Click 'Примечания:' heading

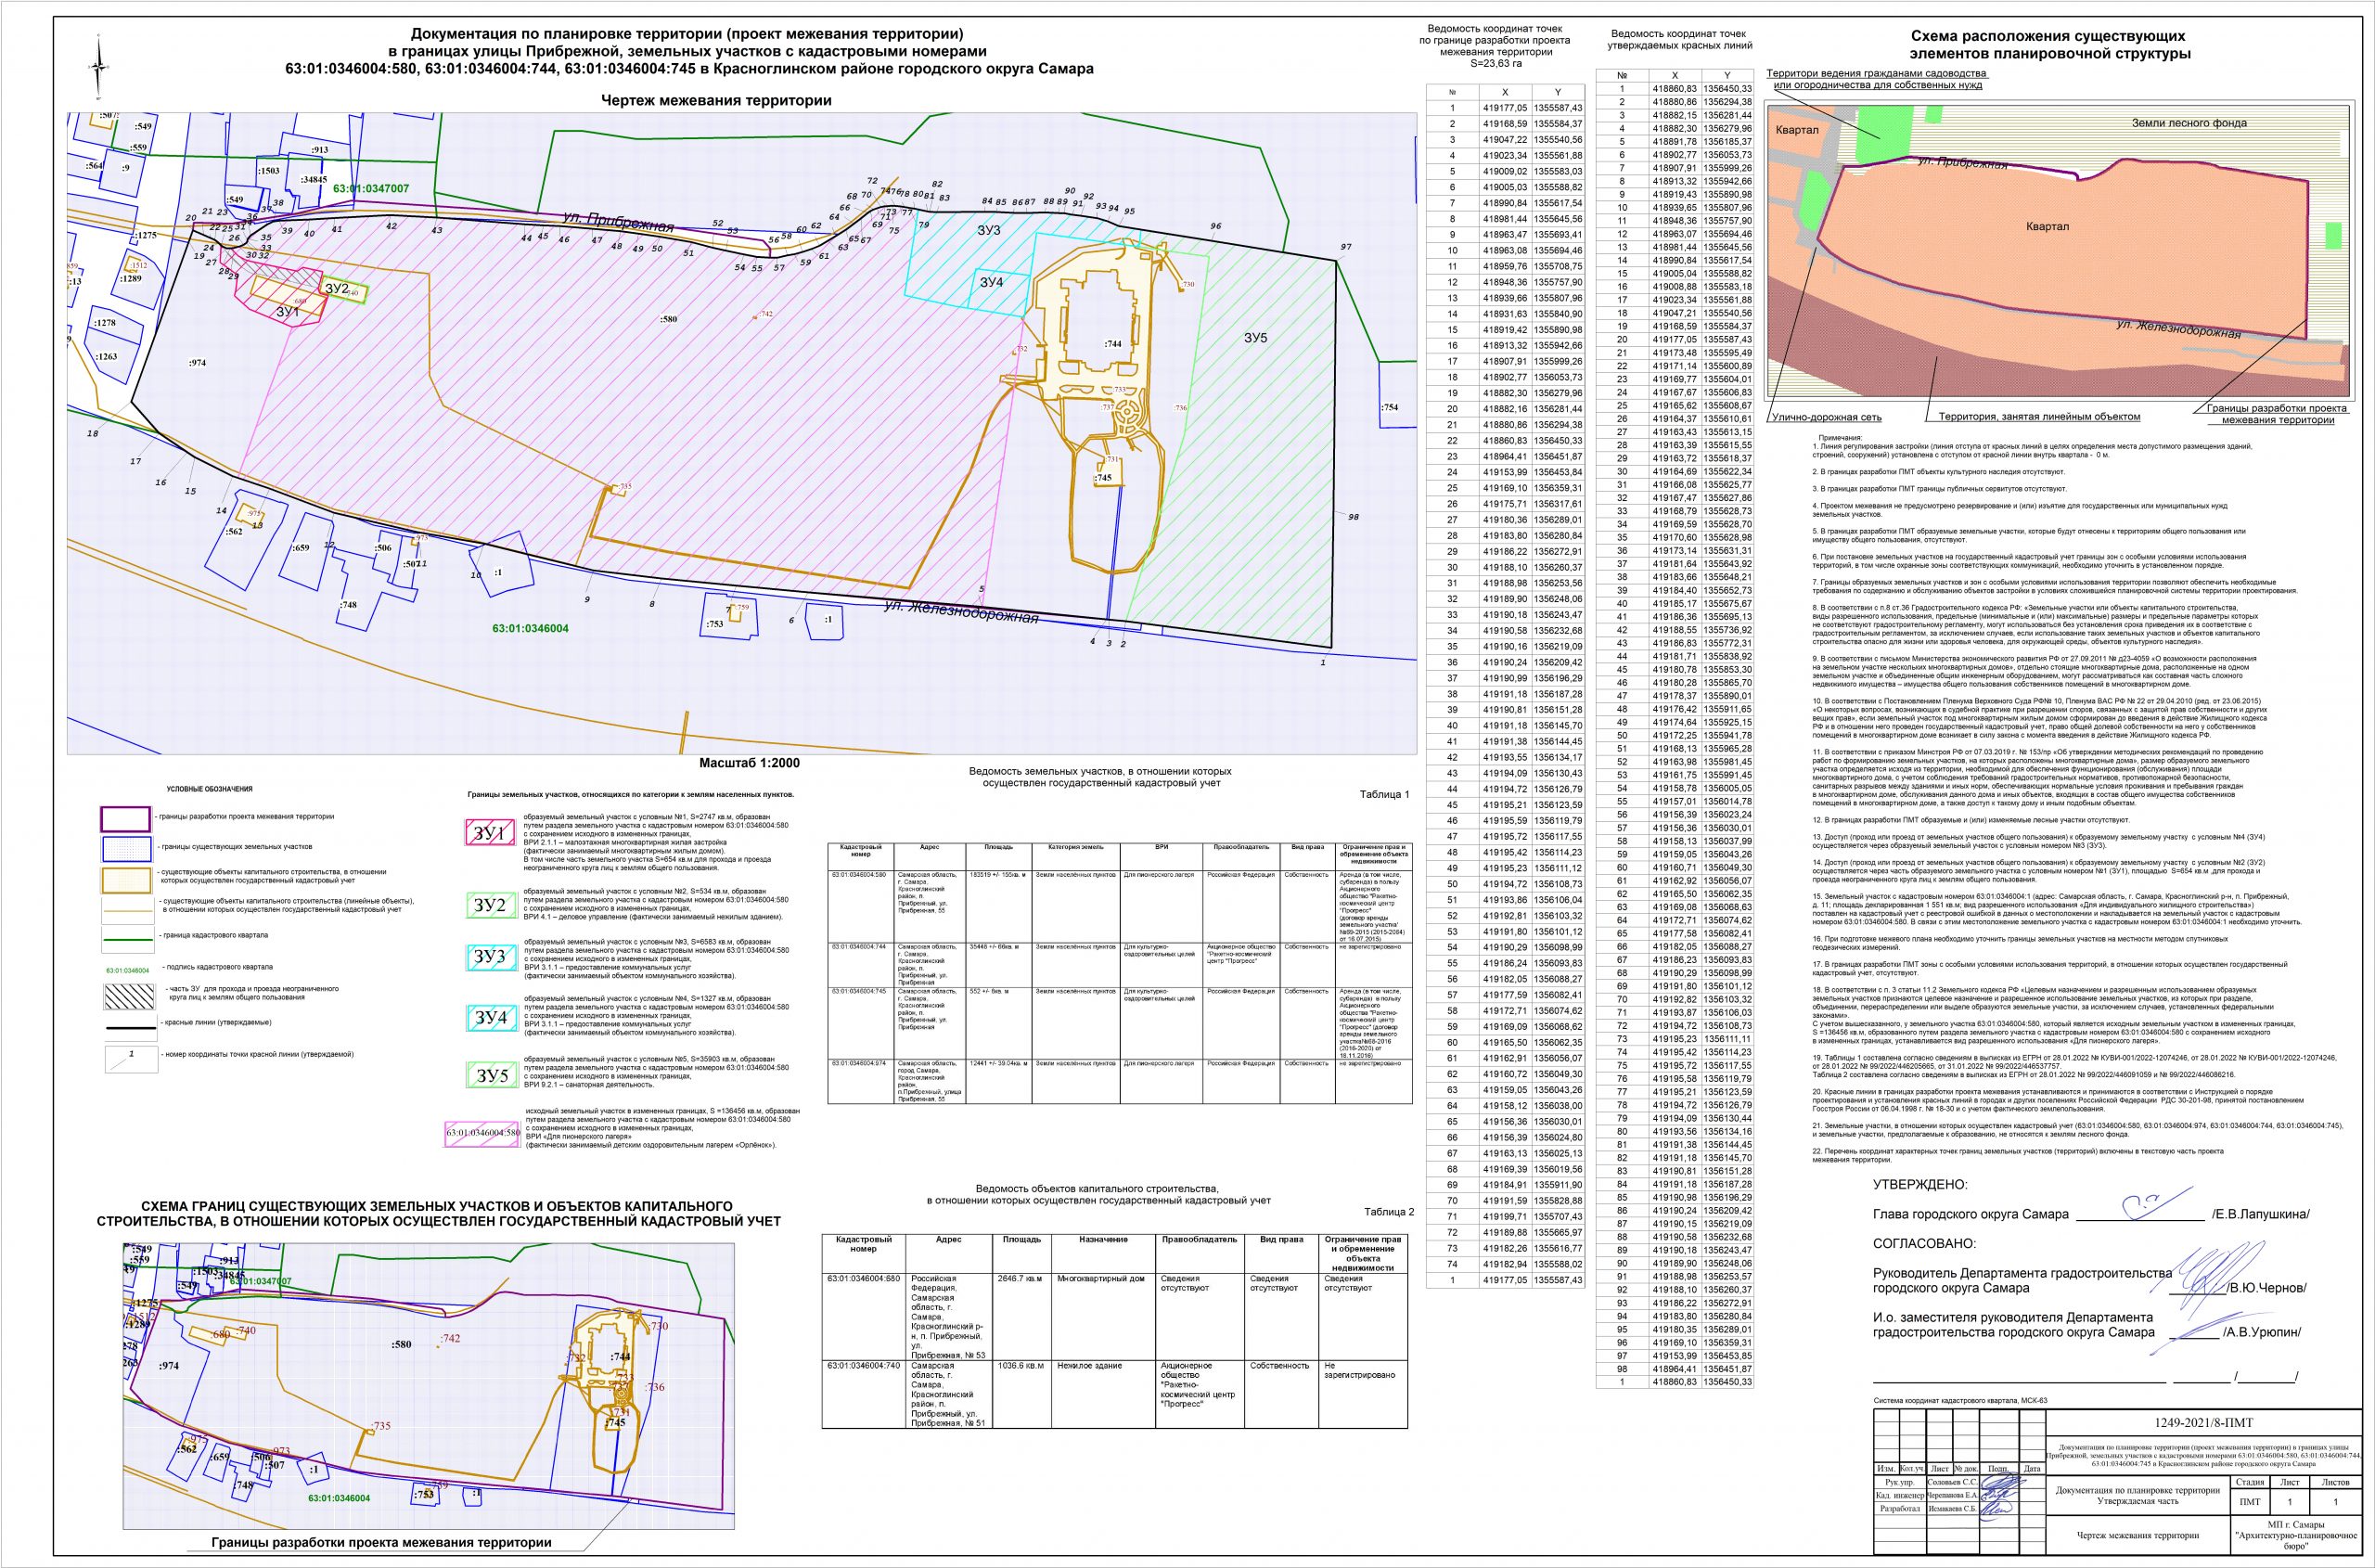point(1839,438)
